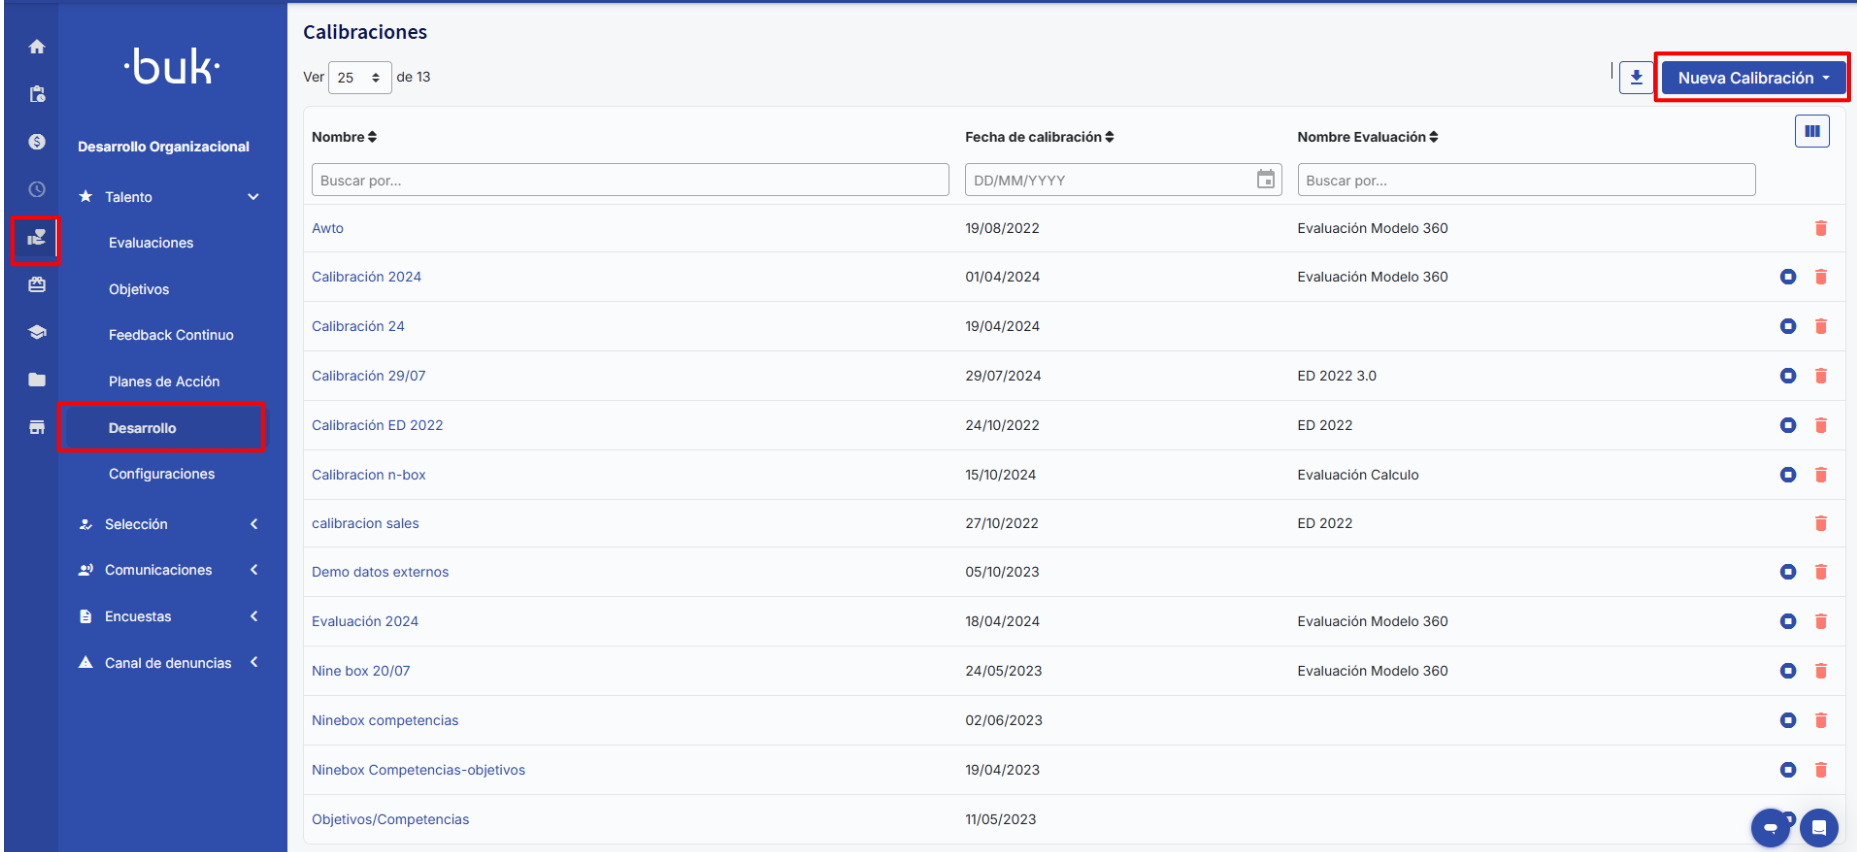Click the Nombre search input field
This screenshot has height=852, width=1857.
630,180
